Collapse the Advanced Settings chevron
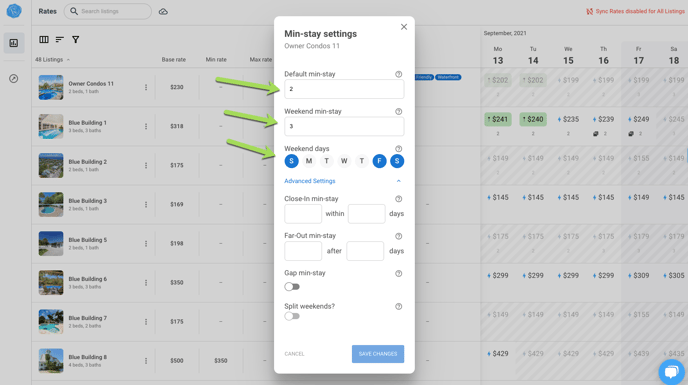This screenshot has height=385, width=688. click(x=398, y=181)
